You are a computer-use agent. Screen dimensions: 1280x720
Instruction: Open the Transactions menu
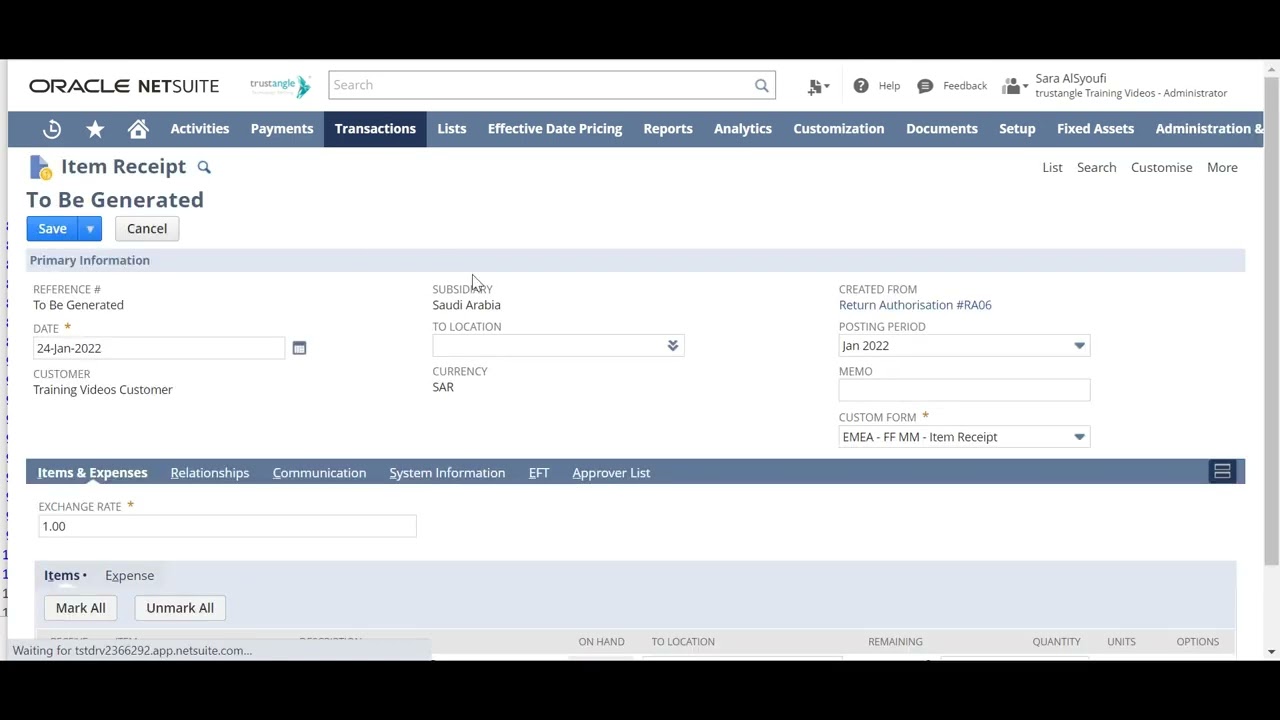pos(375,129)
